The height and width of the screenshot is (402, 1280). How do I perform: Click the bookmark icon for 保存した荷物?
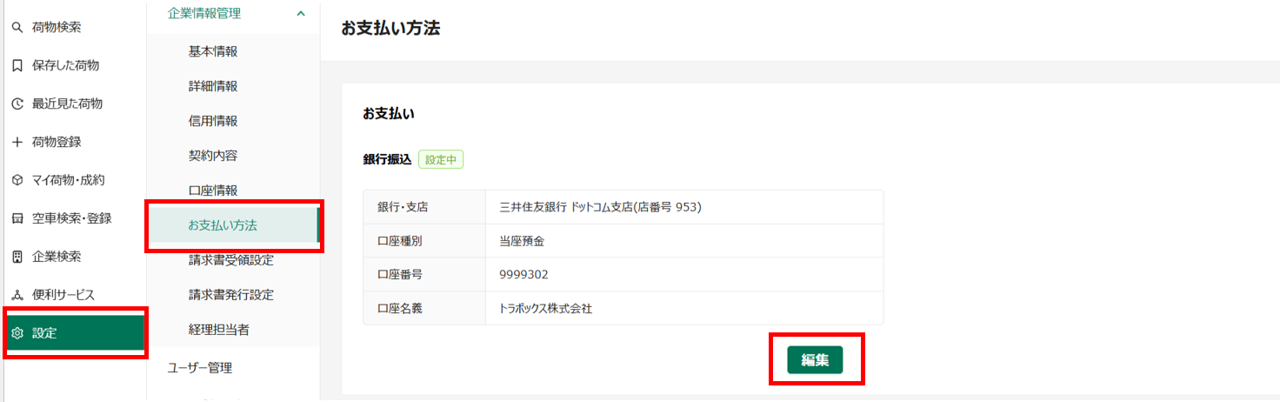pyautogui.click(x=16, y=65)
